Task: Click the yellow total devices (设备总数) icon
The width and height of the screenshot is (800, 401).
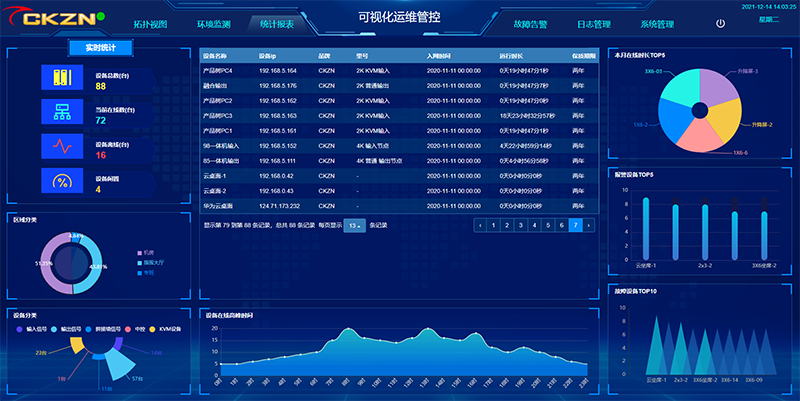Action: click(62, 79)
